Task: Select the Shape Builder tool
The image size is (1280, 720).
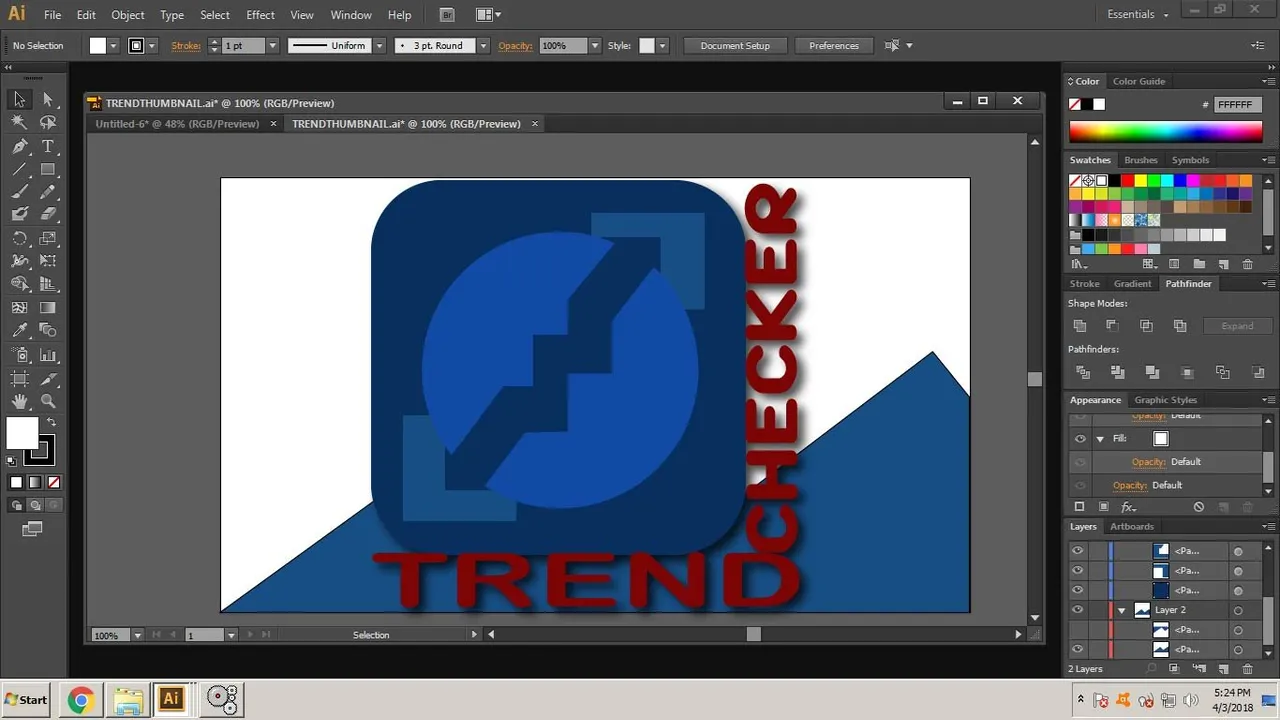Action: pyautogui.click(x=19, y=284)
